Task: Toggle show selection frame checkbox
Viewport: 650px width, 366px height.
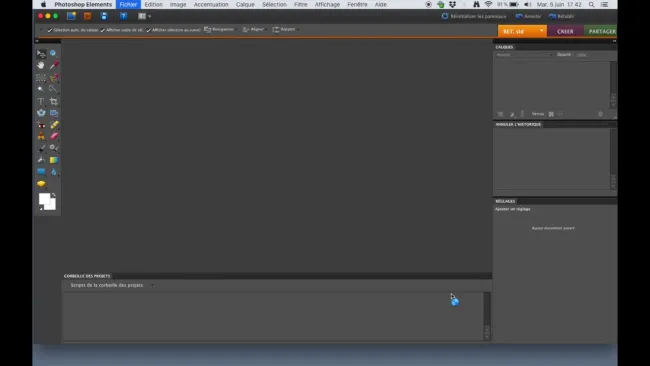Action: tap(103, 30)
